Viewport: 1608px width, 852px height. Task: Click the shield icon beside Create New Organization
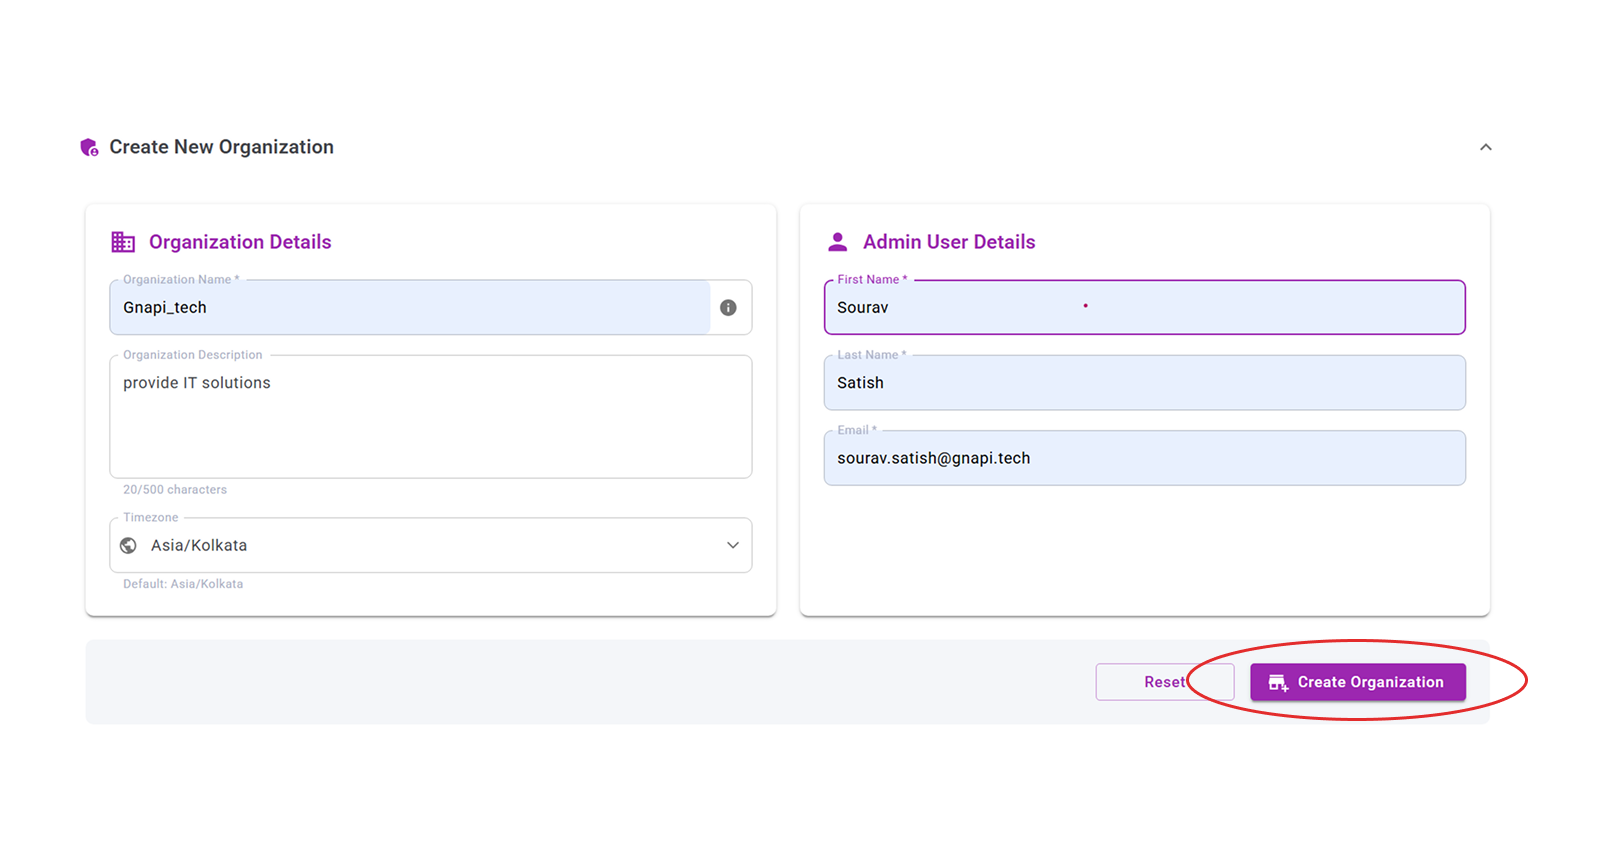click(x=89, y=148)
